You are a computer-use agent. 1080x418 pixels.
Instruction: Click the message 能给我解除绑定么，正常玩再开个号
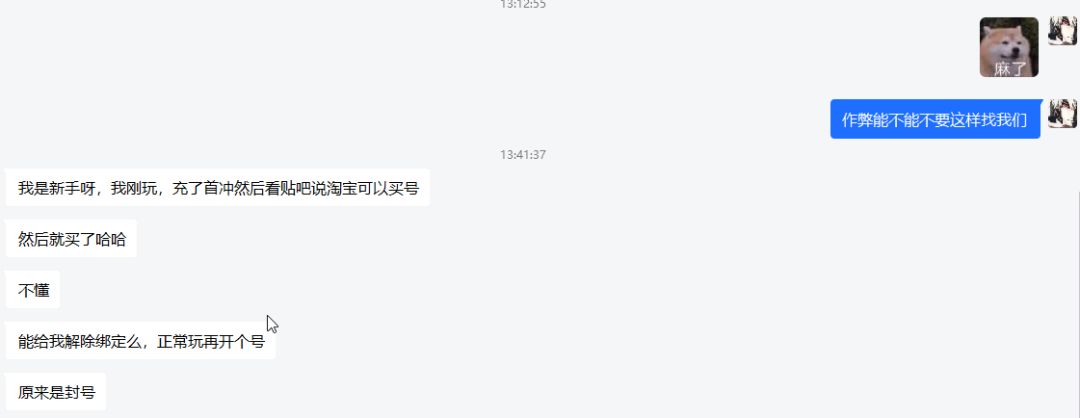tap(141, 341)
